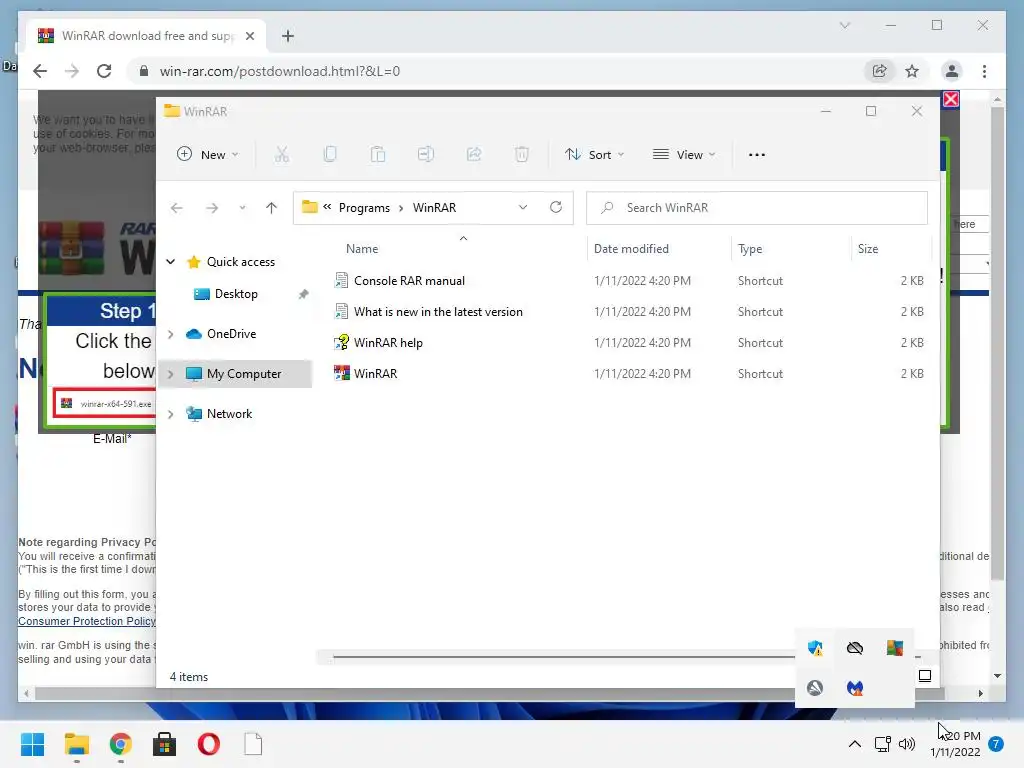Bookmark this page with star icon in Chrome
This screenshot has height=768, width=1024.
pyautogui.click(x=912, y=71)
